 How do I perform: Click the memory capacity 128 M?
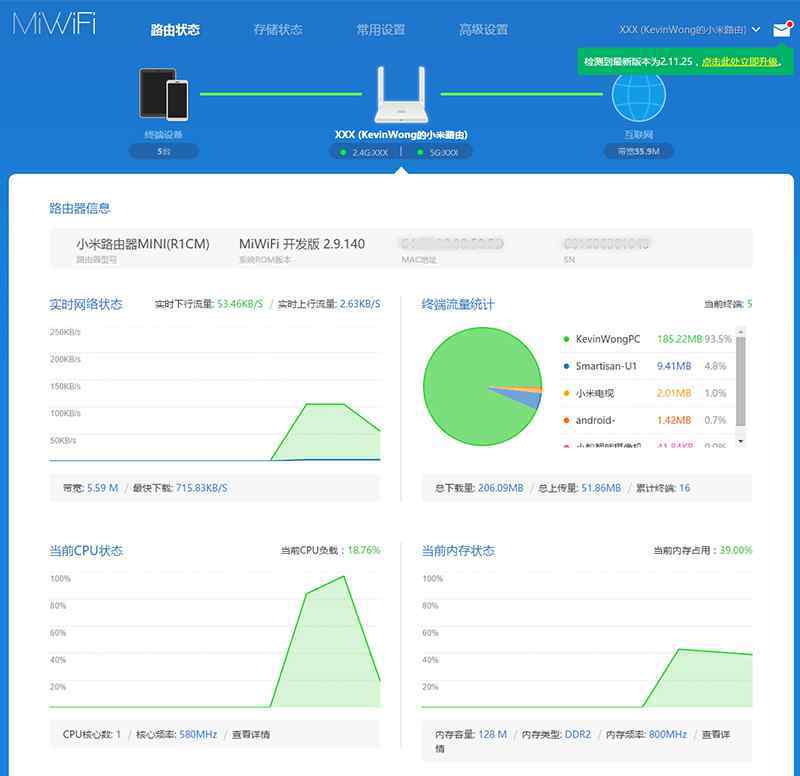tap(492, 735)
